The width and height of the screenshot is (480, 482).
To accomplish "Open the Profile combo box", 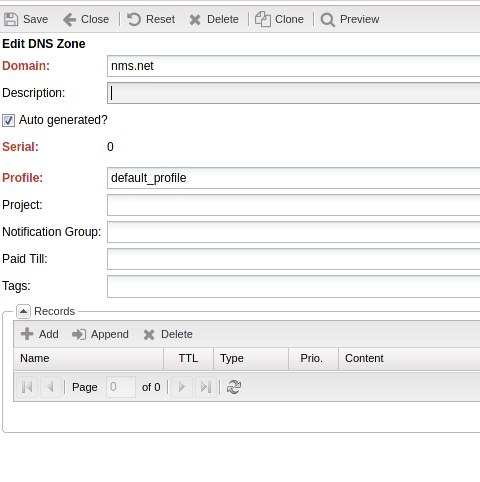I will 293,178.
